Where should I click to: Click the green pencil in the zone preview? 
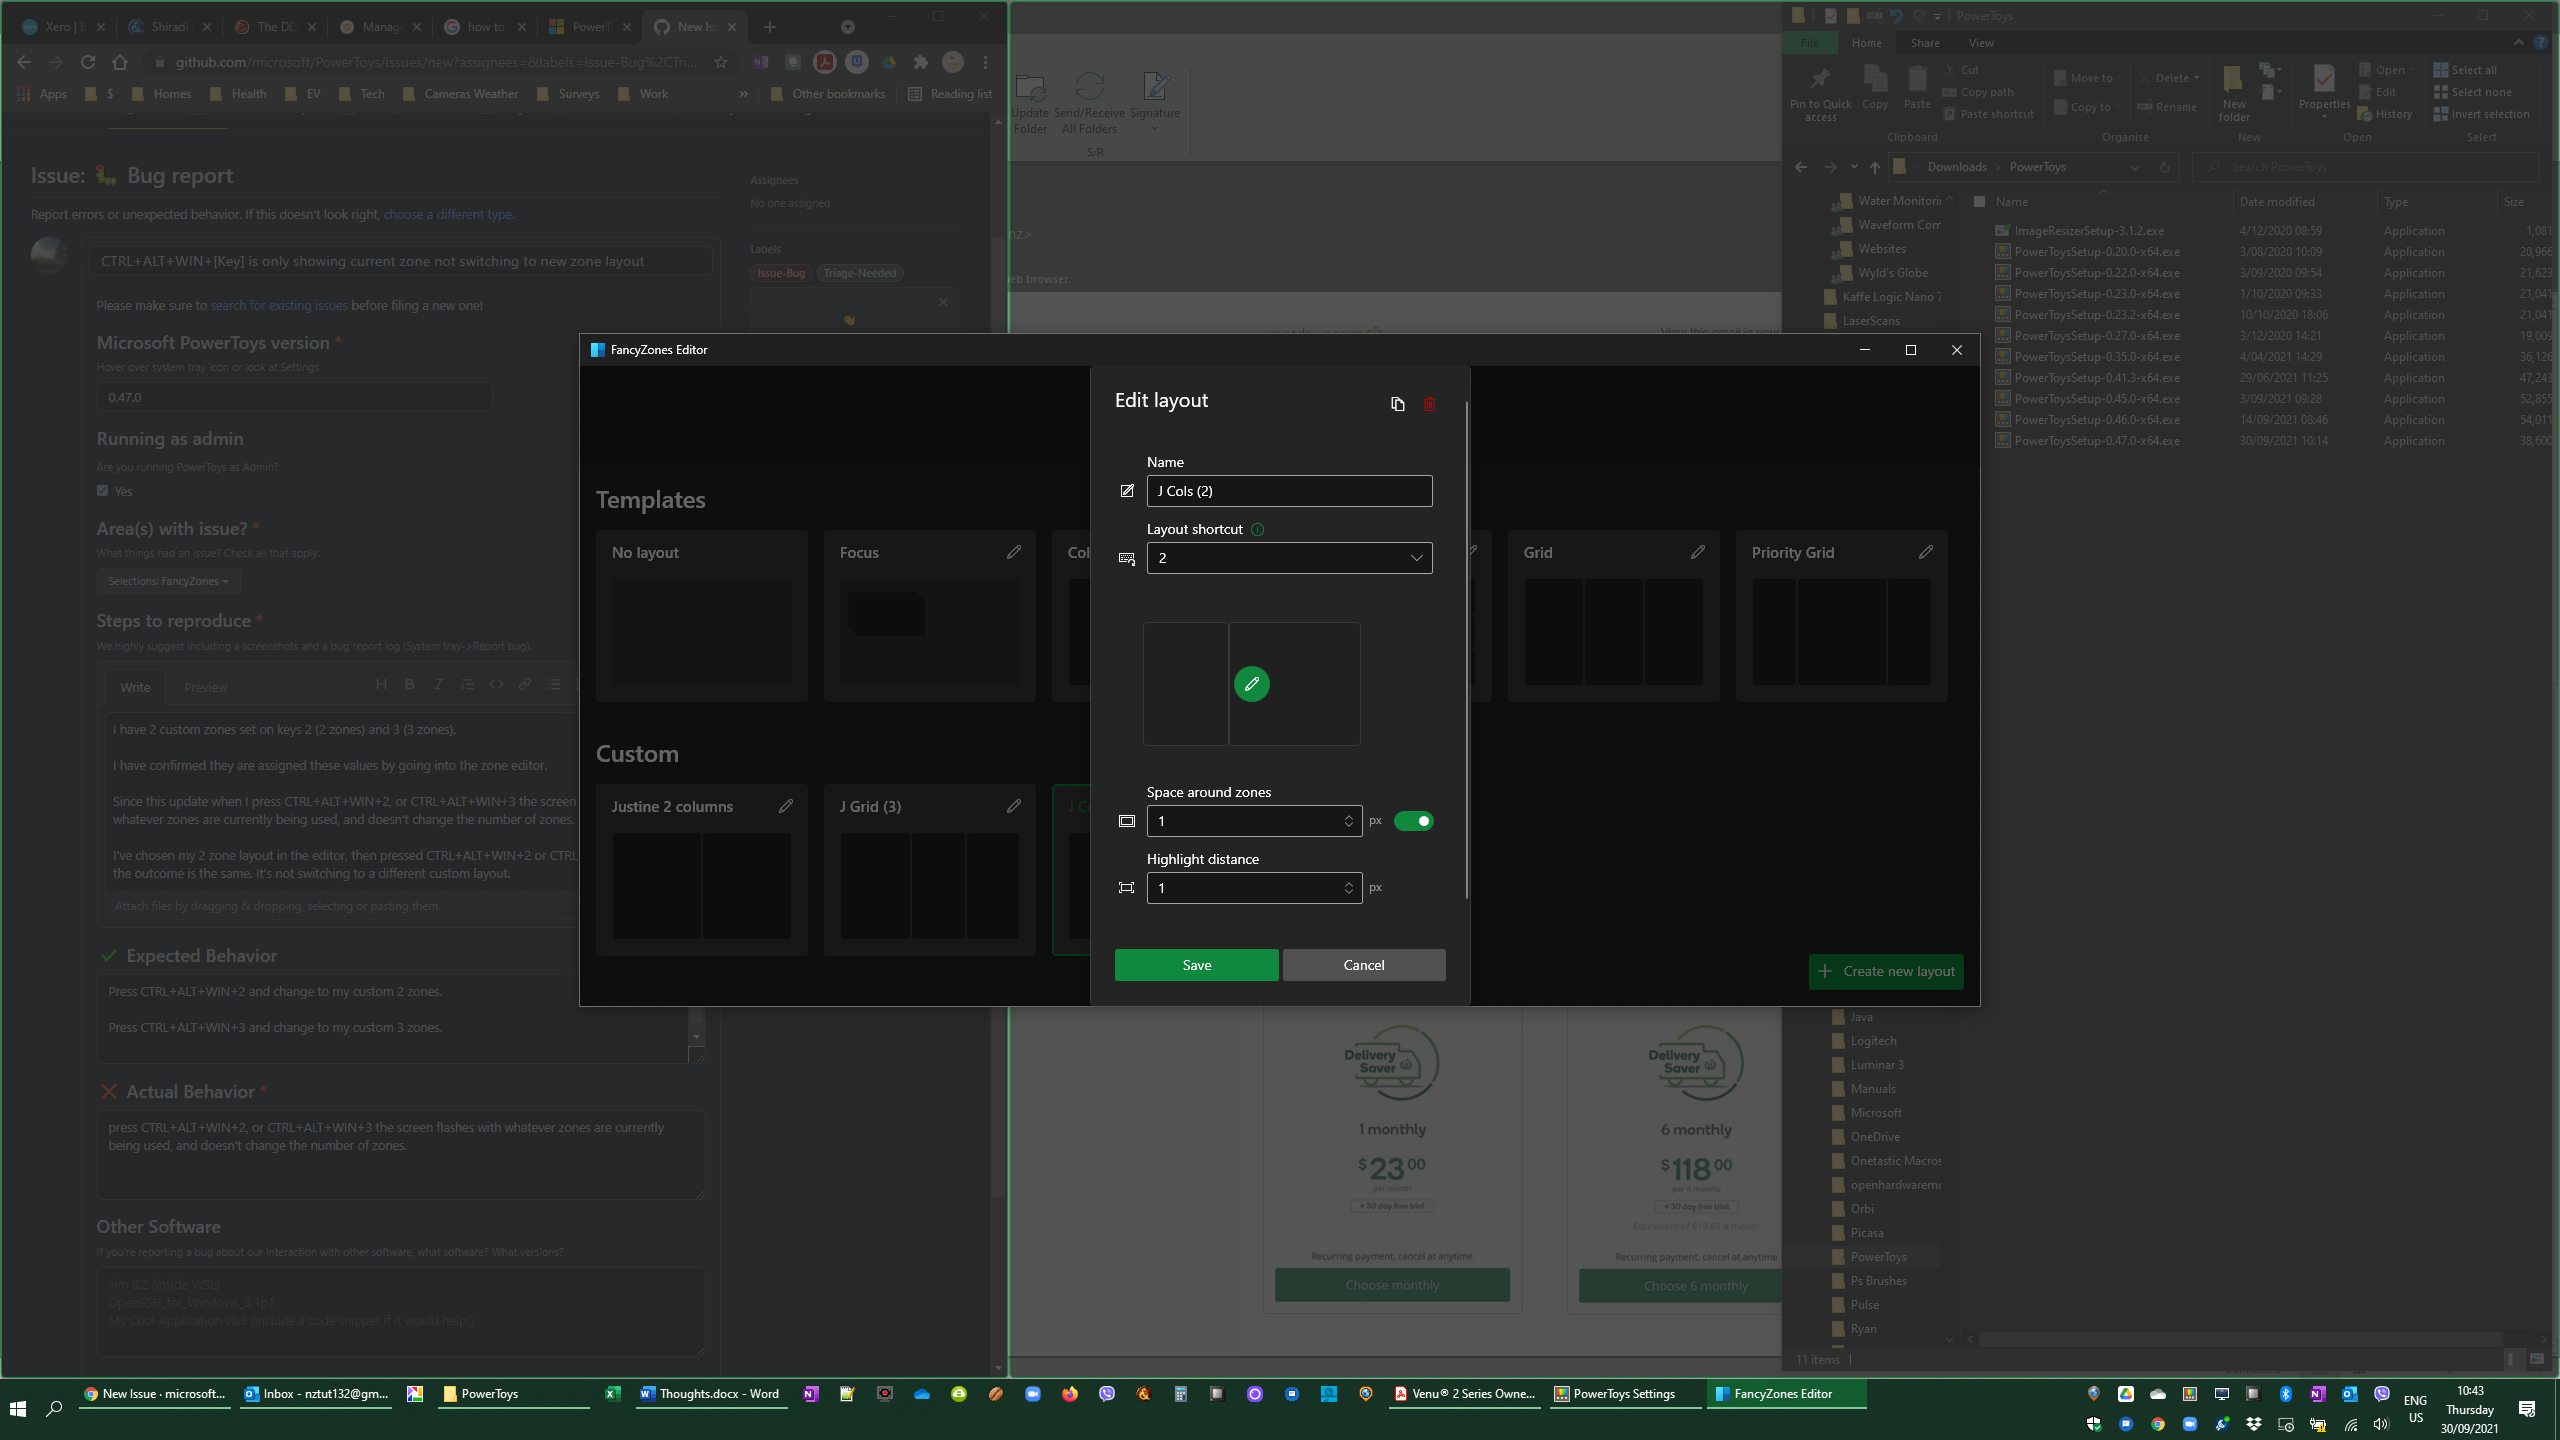tap(1252, 684)
